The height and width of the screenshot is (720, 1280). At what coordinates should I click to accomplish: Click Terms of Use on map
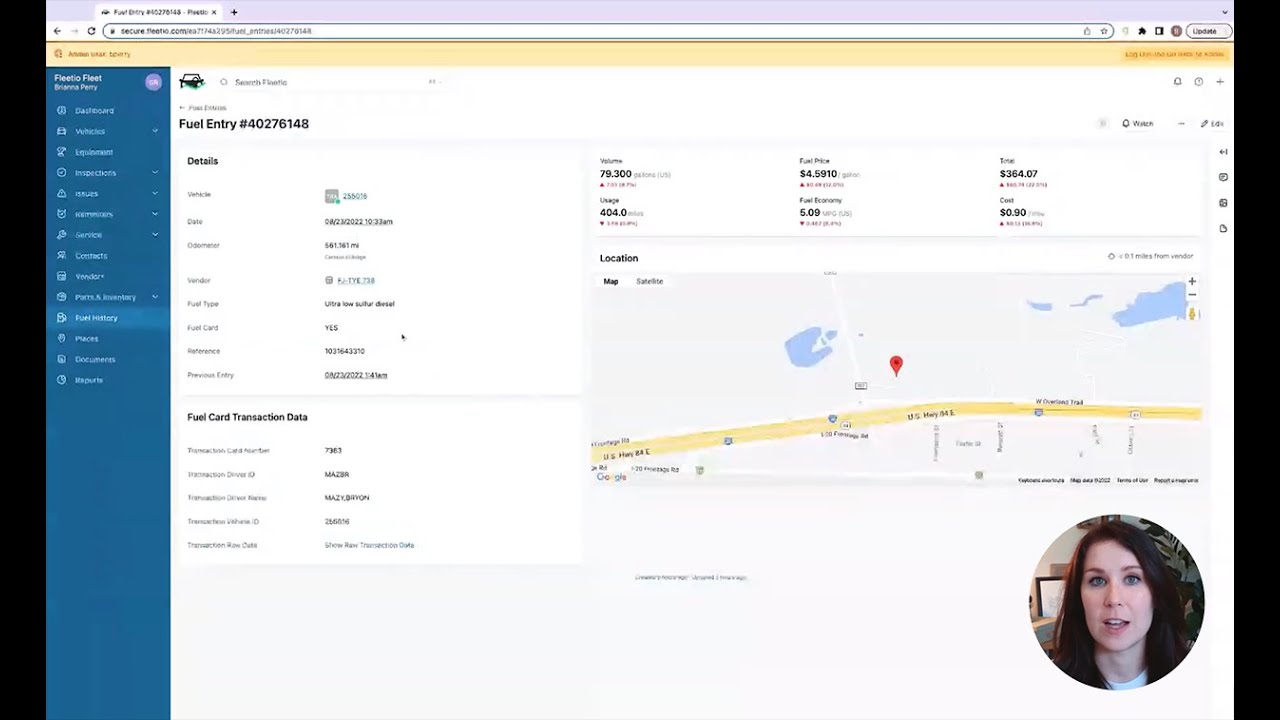tap(1132, 480)
